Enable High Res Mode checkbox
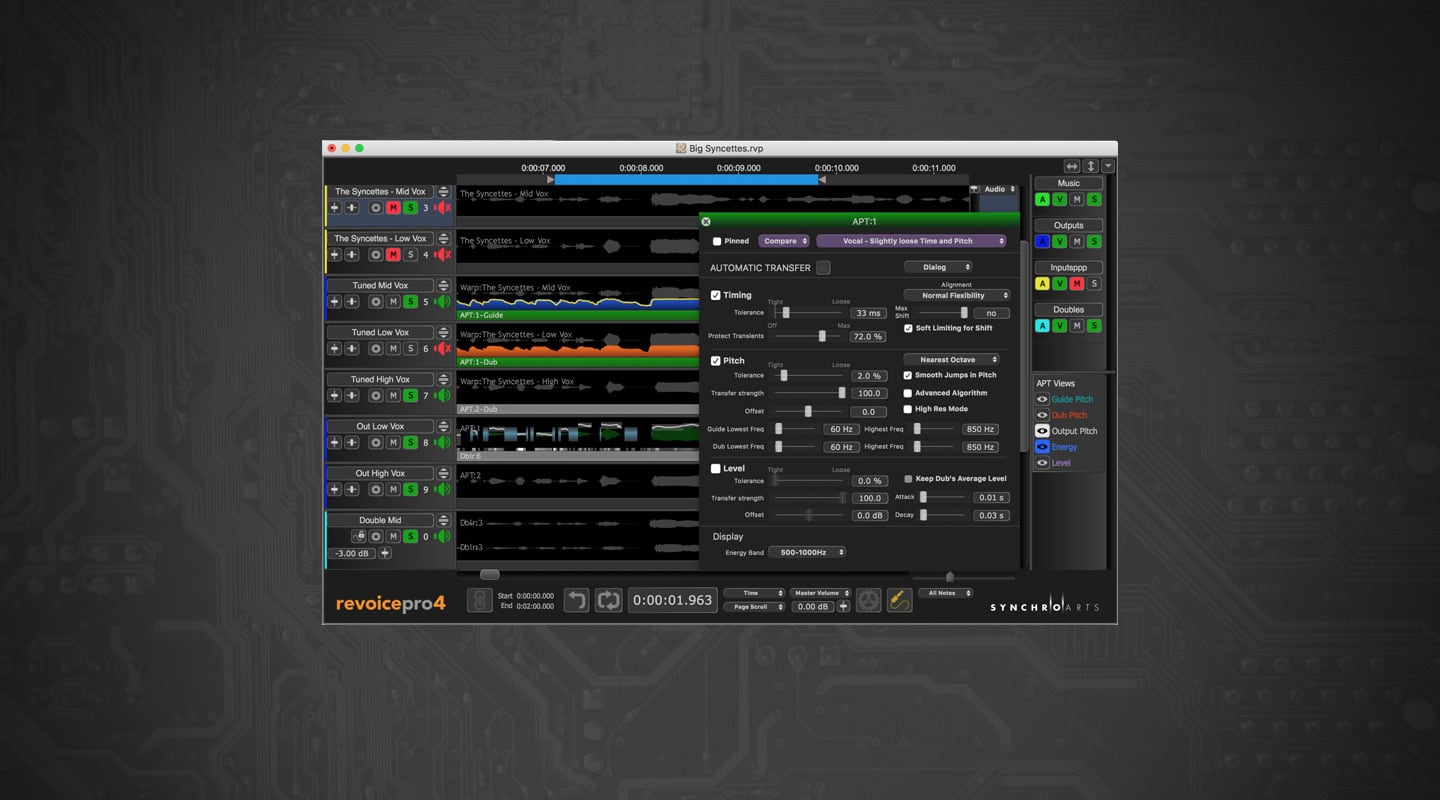 click(908, 409)
